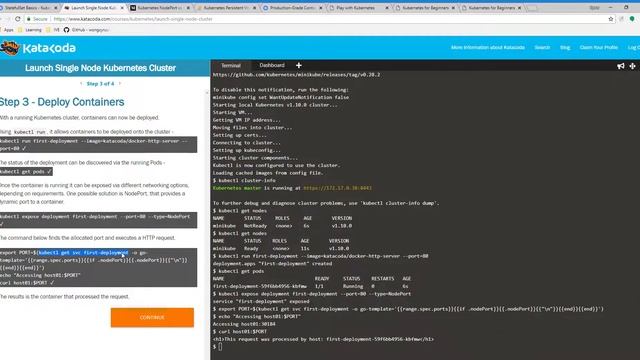Click the Search link in header

[x=542, y=47]
